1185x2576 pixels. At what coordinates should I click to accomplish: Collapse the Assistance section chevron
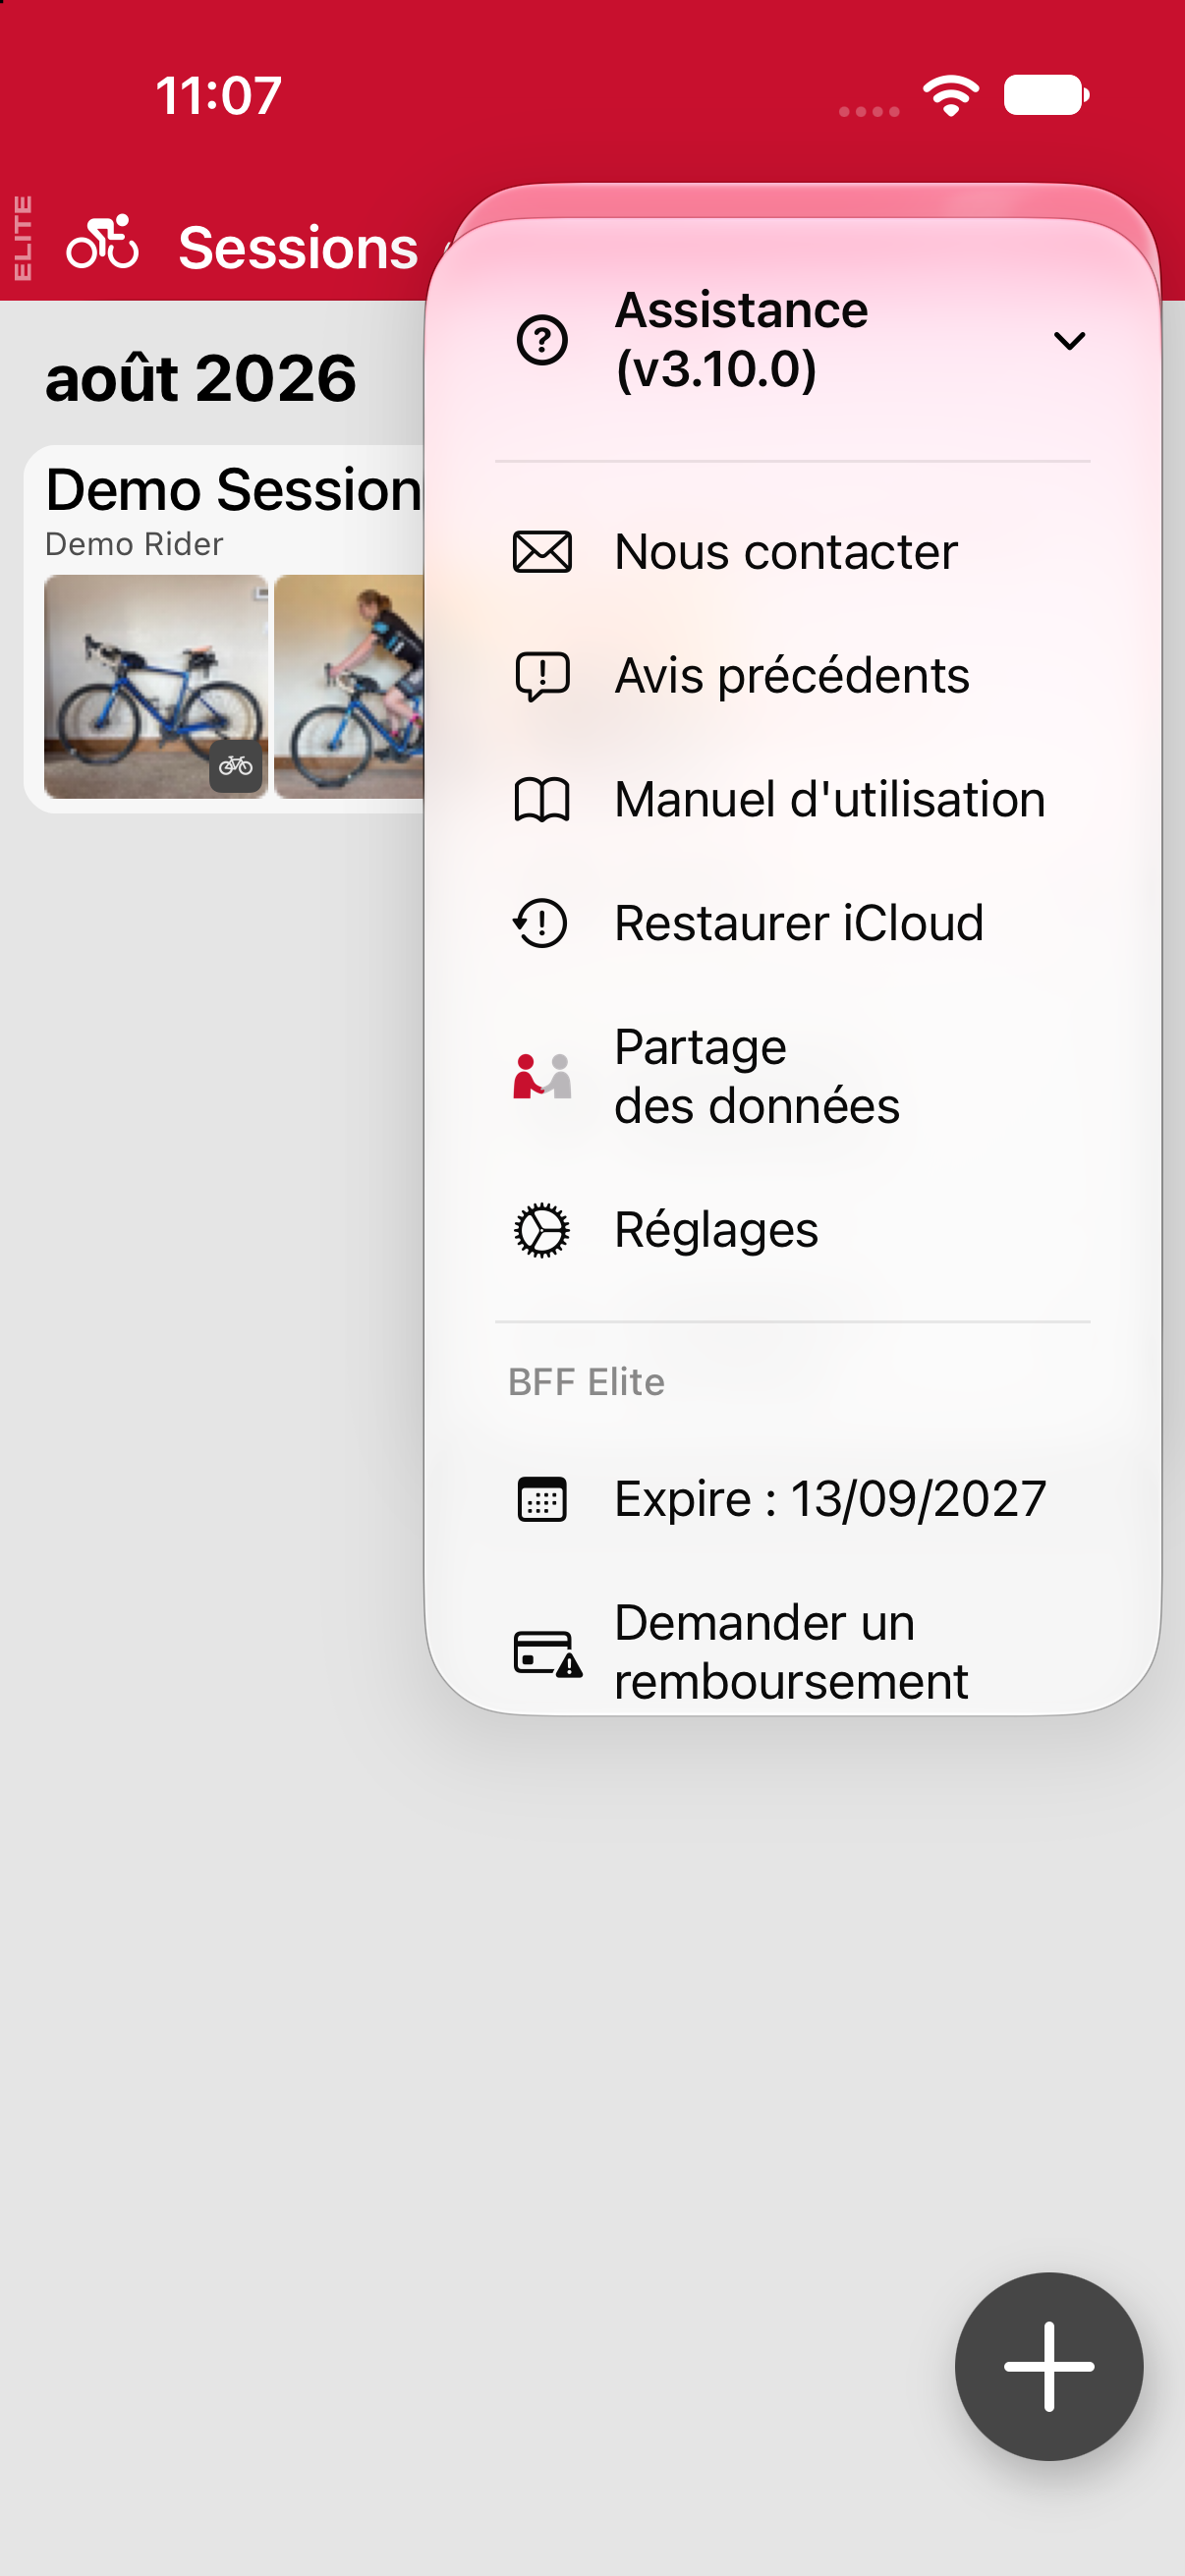click(1069, 341)
